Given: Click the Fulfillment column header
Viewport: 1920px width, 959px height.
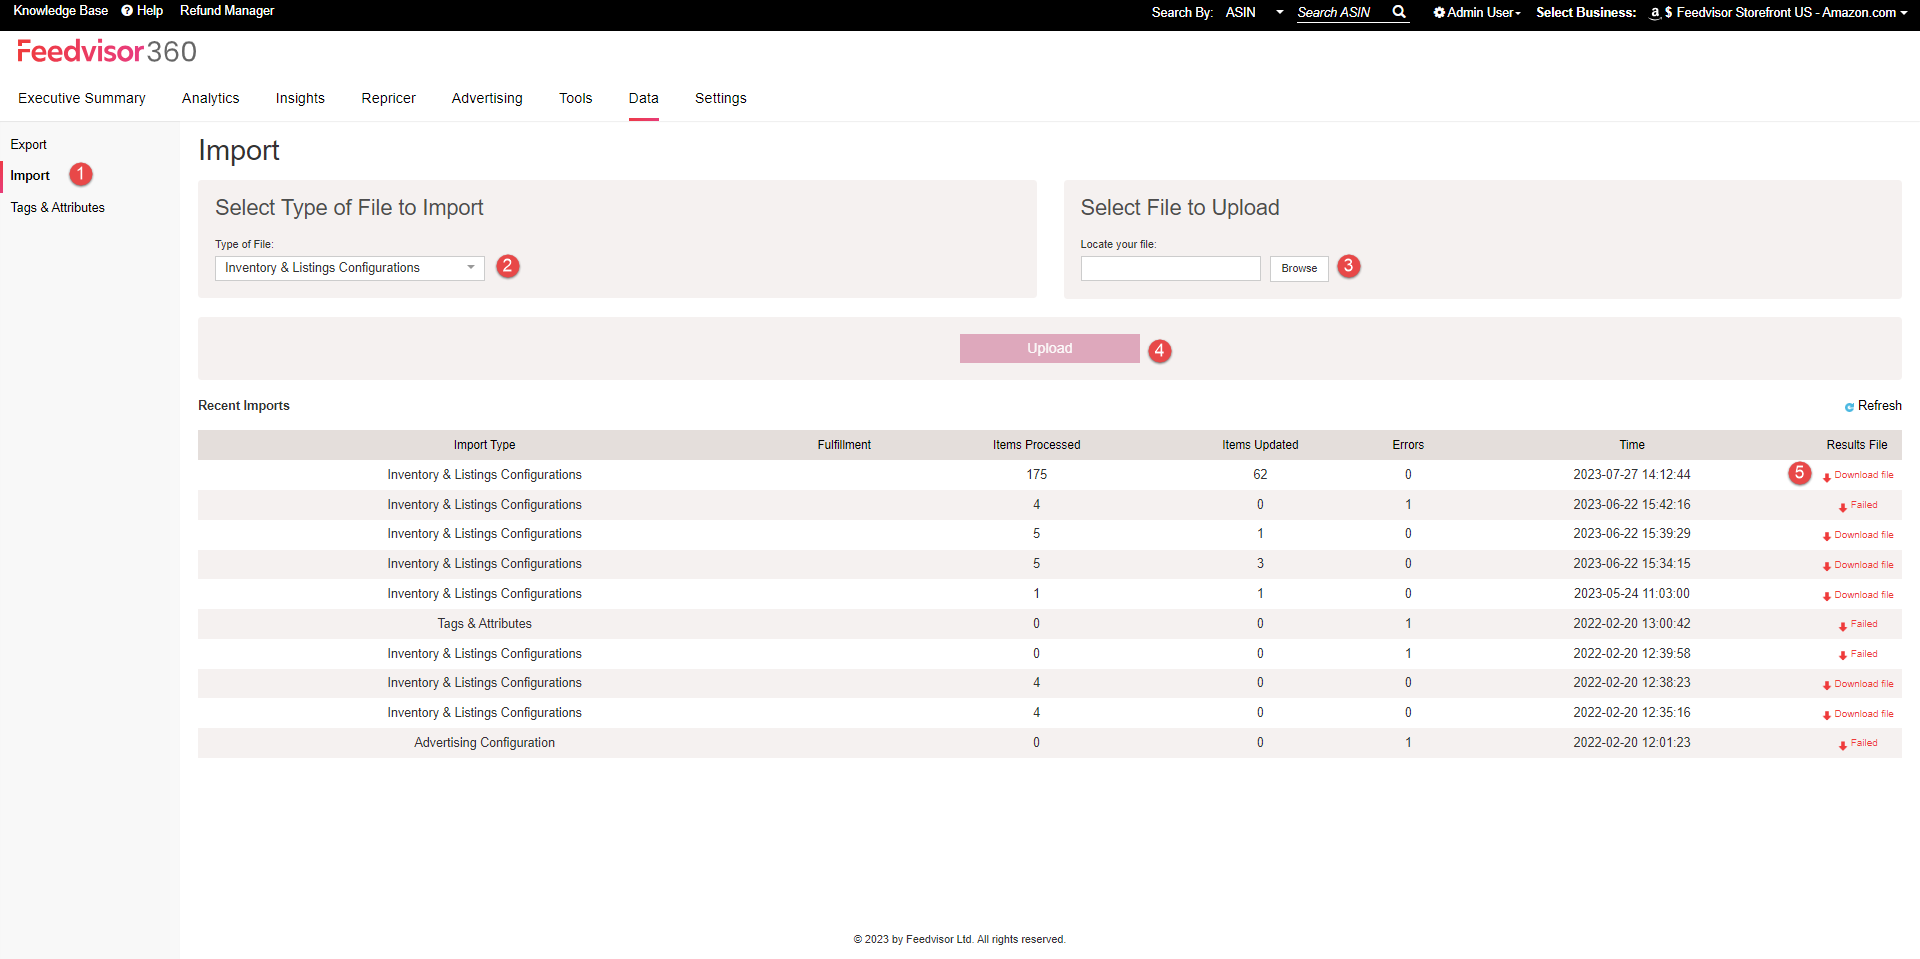Looking at the screenshot, I should click(844, 445).
